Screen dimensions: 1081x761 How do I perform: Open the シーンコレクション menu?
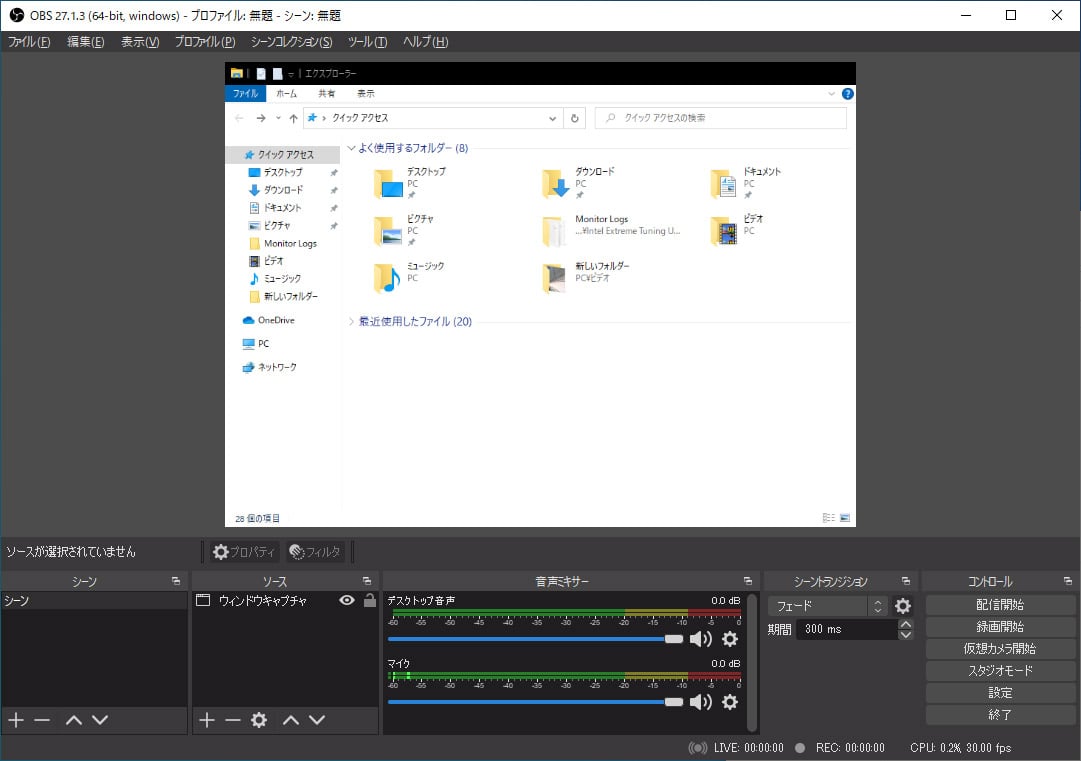[x=292, y=42]
